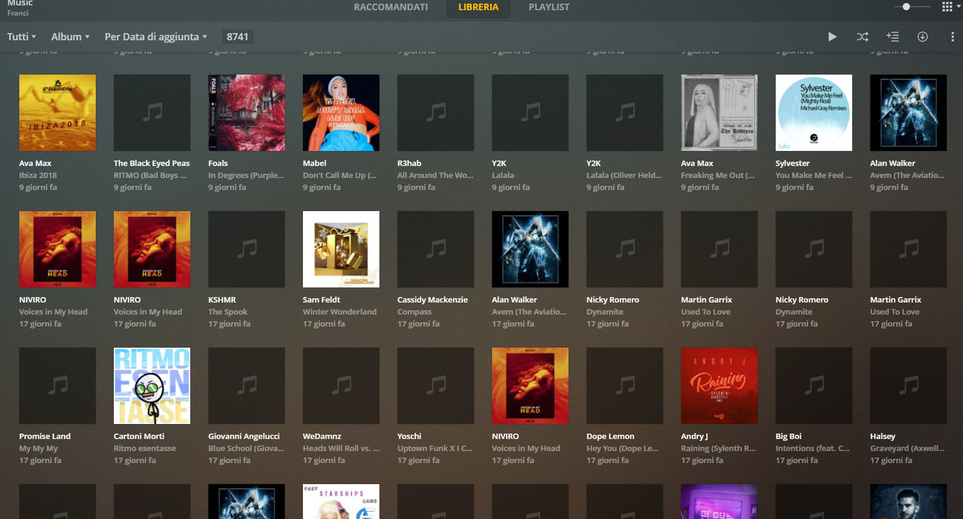Open the PLAYLIST tab

coord(549,7)
